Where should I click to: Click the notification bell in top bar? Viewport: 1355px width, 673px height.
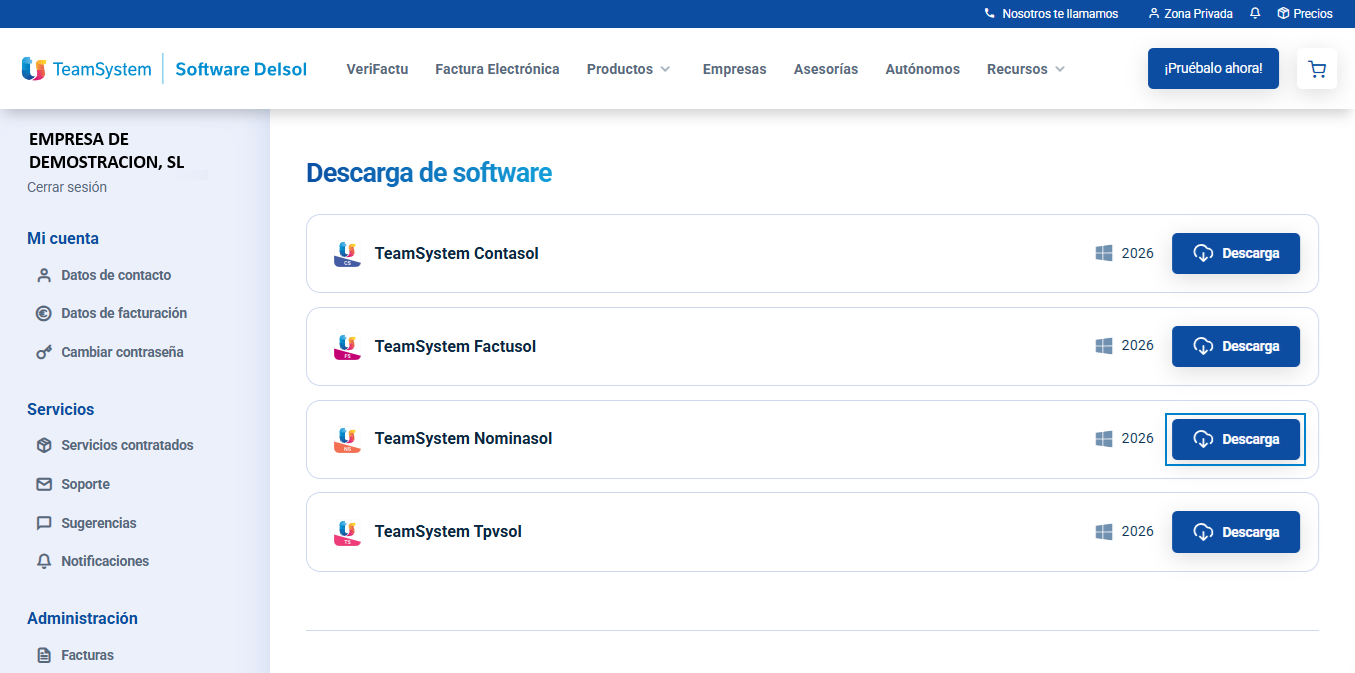pos(1255,14)
